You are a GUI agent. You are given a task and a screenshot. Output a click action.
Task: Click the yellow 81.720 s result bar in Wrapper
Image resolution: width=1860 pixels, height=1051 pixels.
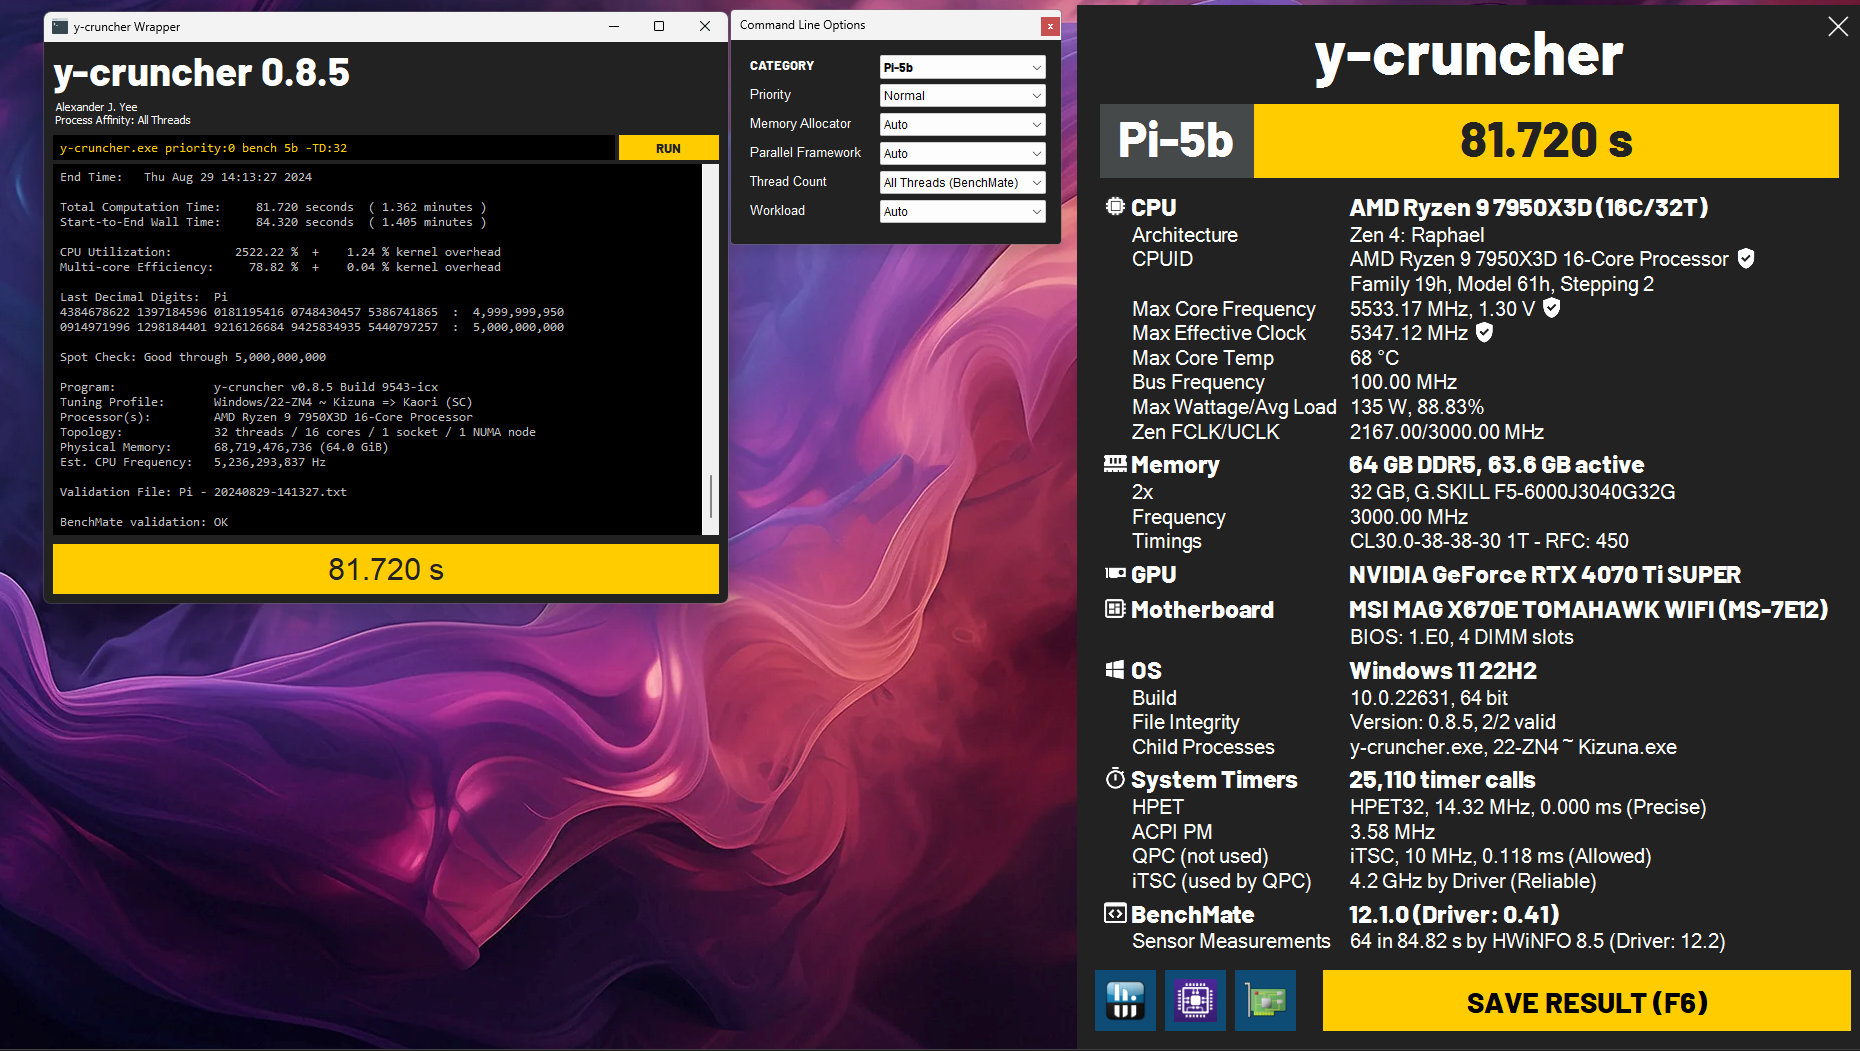(x=386, y=569)
